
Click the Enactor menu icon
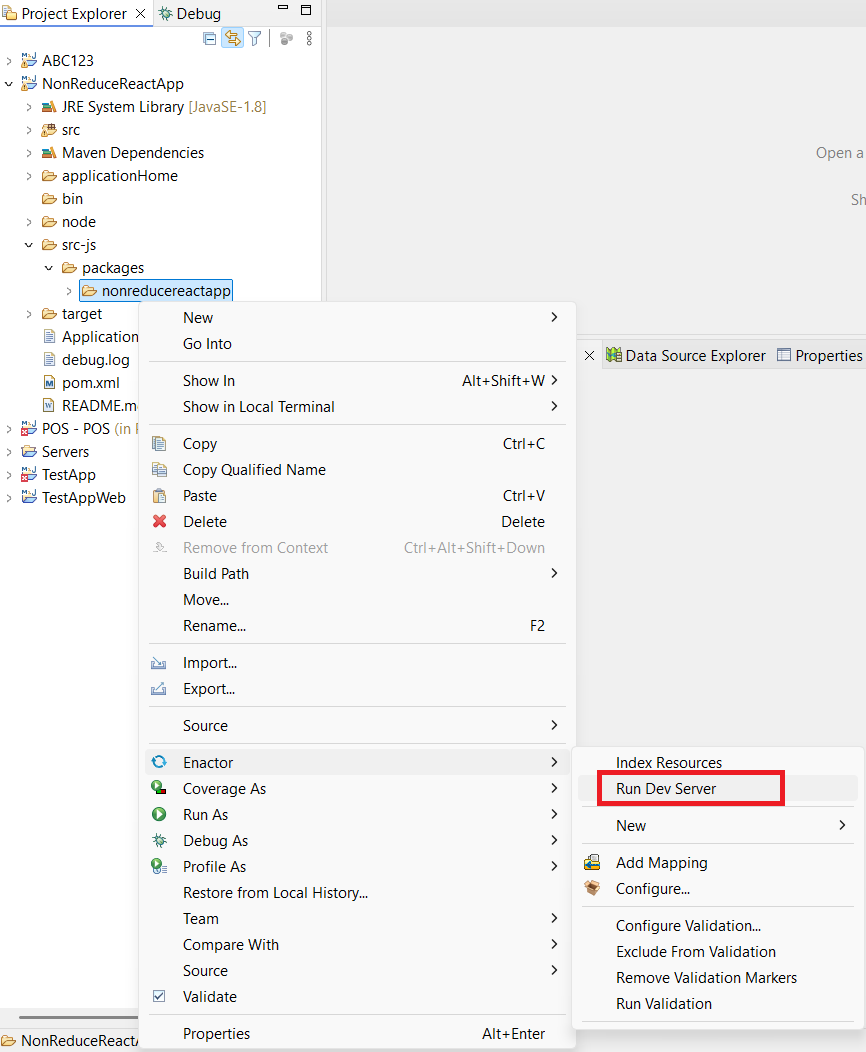[159, 762]
